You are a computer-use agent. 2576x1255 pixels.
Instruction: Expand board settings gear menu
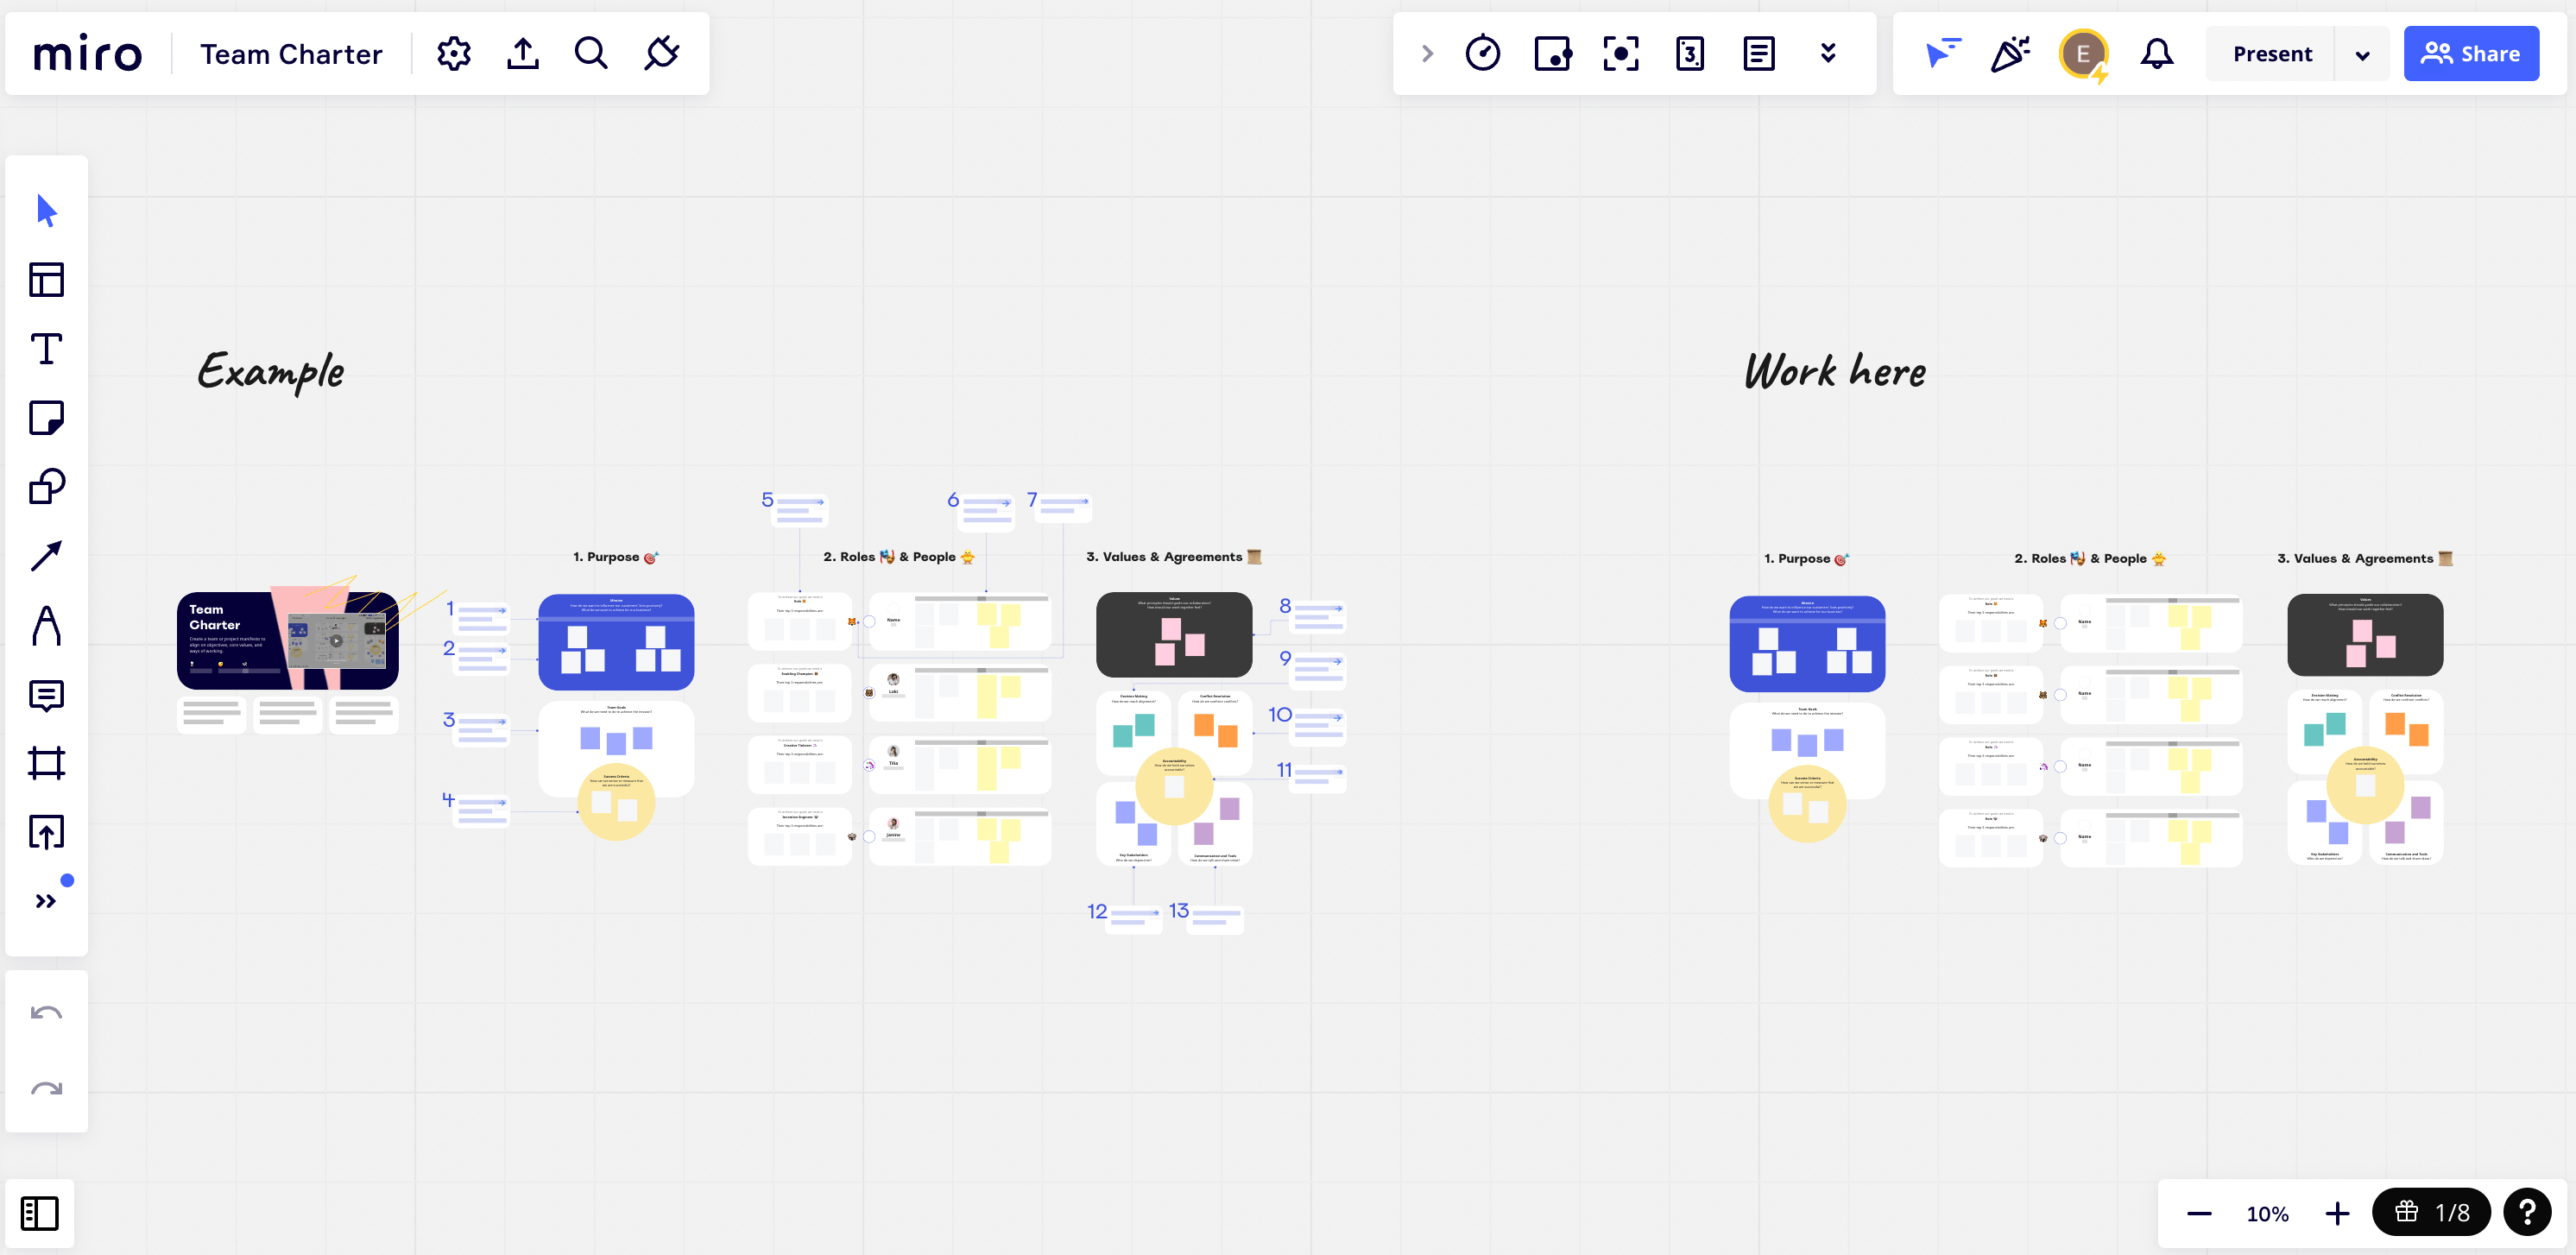click(453, 54)
